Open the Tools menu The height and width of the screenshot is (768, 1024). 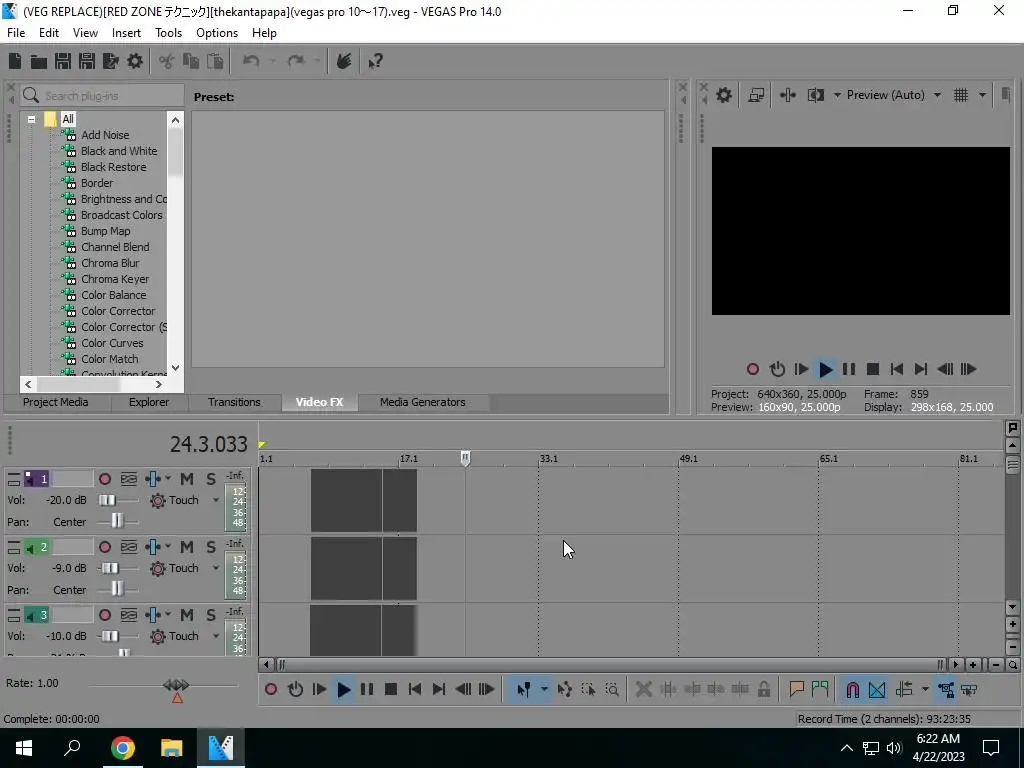point(168,33)
